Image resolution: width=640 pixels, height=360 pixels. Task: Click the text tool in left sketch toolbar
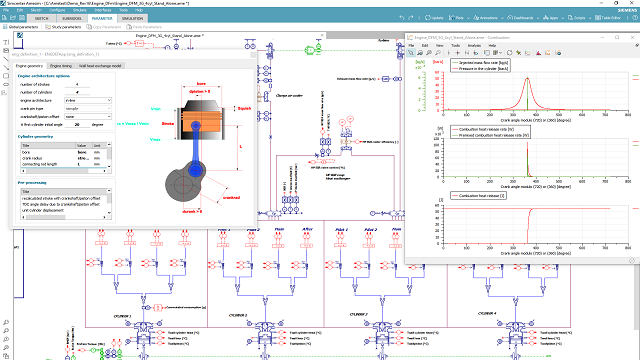click(x=6, y=42)
